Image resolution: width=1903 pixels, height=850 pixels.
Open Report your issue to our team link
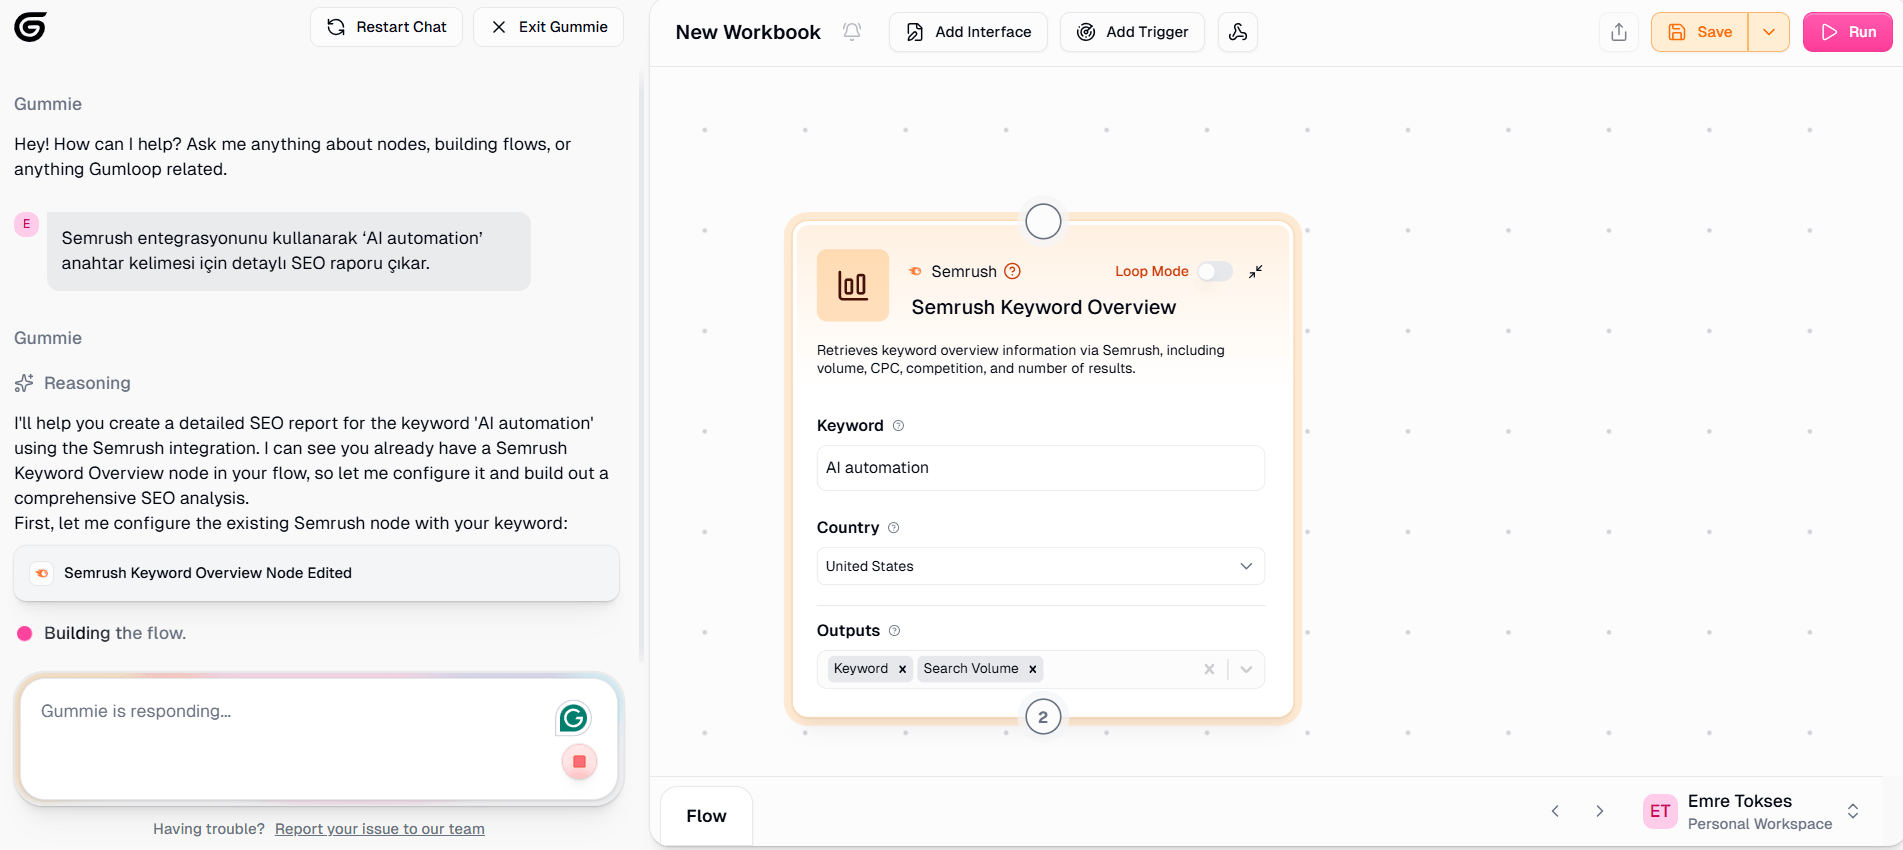pyautogui.click(x=379, y=829)
